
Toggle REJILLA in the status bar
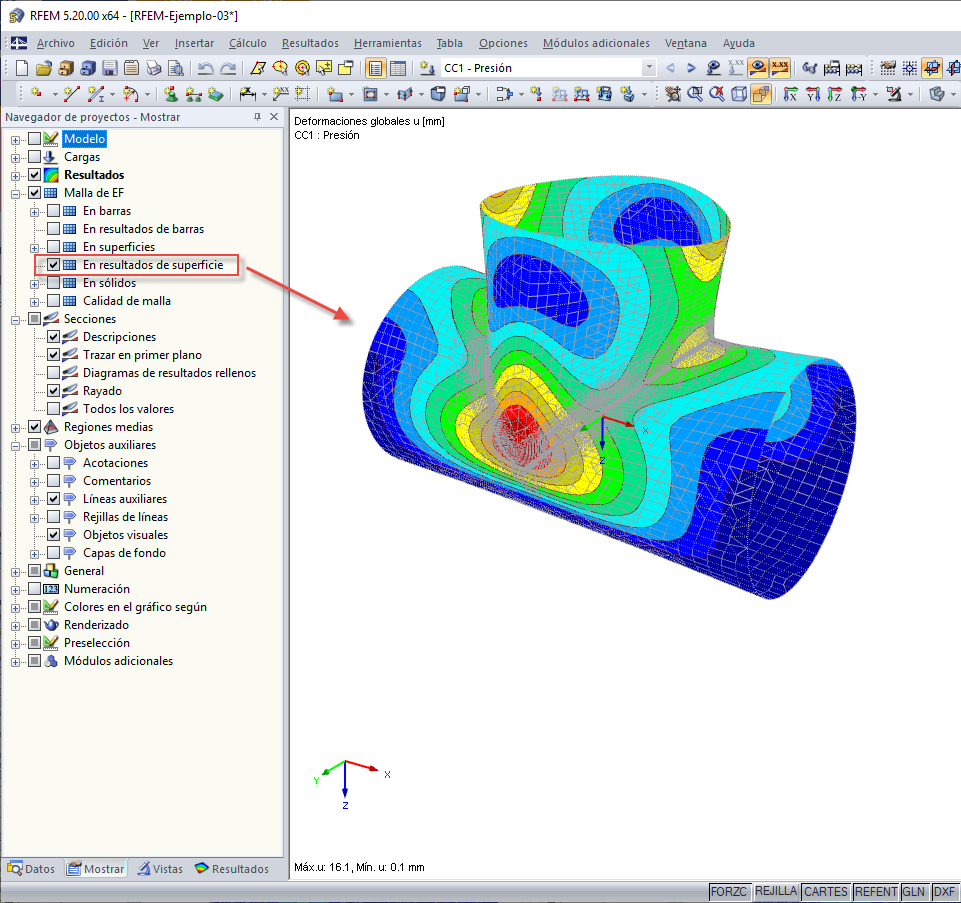coord(776,891)
